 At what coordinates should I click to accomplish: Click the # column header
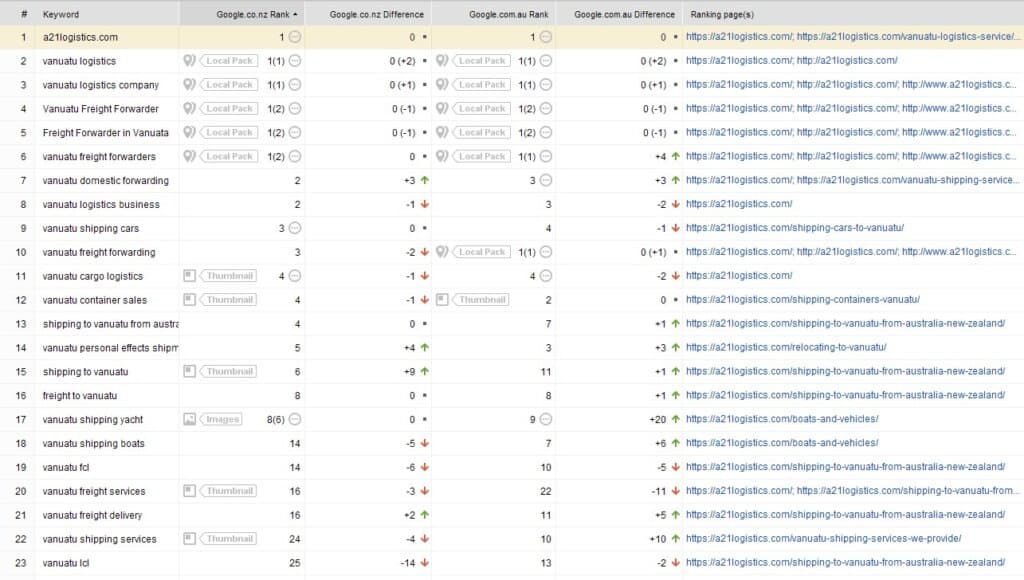pyautogui.click(x=24, y=14)
